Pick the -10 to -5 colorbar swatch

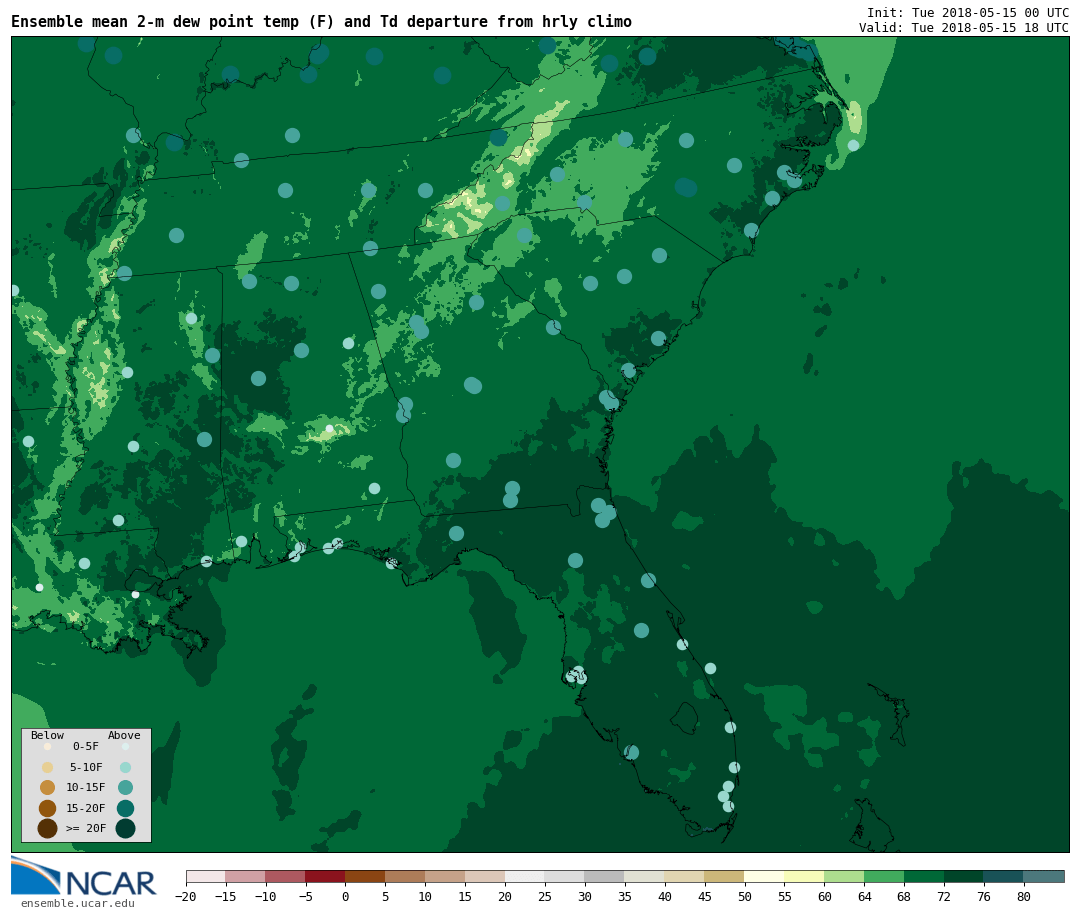point(286,876)
